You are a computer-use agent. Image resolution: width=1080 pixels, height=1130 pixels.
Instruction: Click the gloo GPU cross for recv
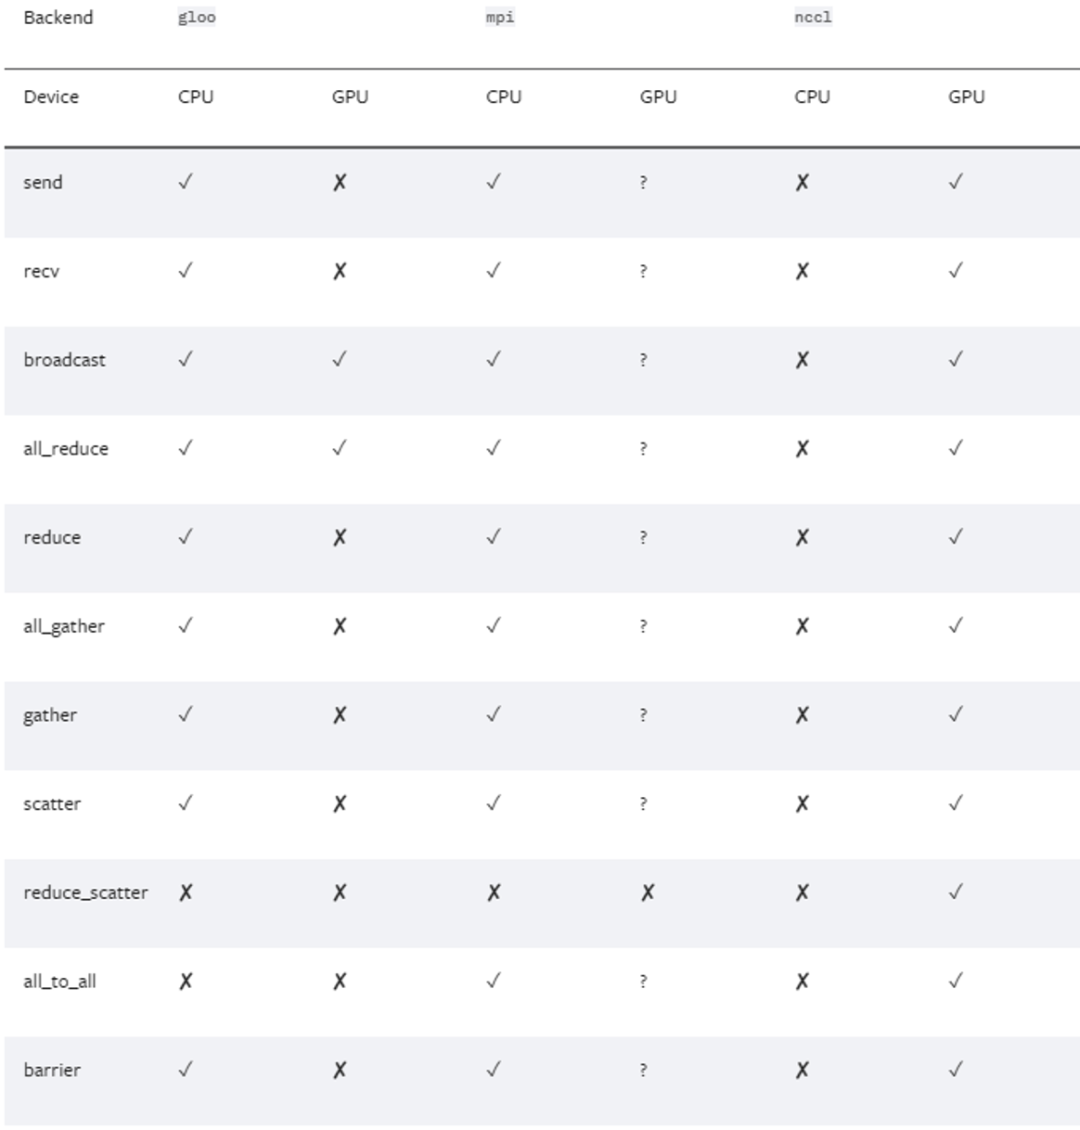pyautogui.click(x=339, y=271)
